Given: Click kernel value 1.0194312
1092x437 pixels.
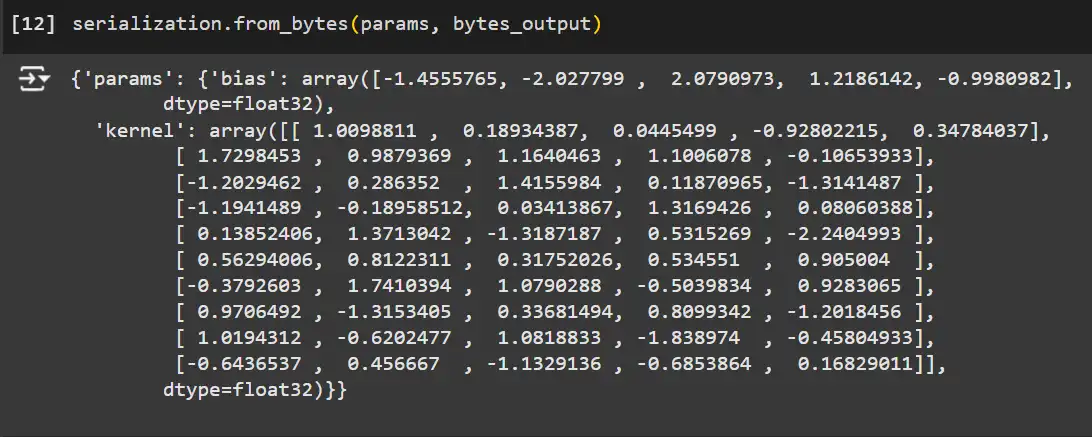Looking at the screenshot, I should pyautogui.click(x=249, y=338).
